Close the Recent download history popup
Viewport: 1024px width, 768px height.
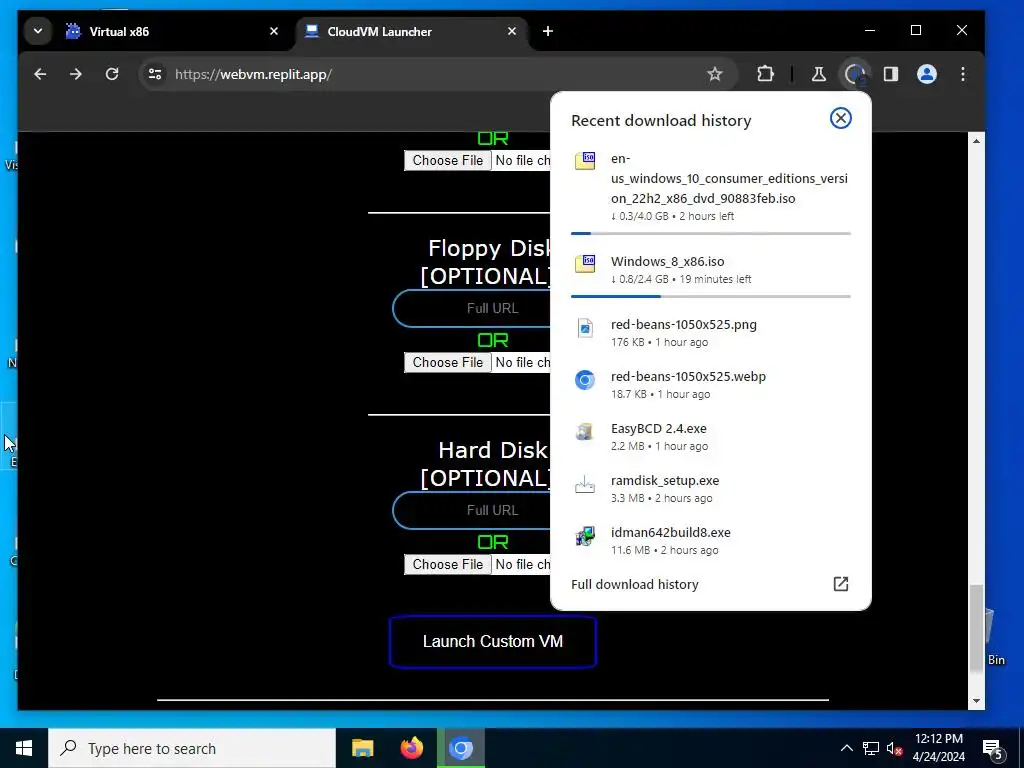point(840,118)
